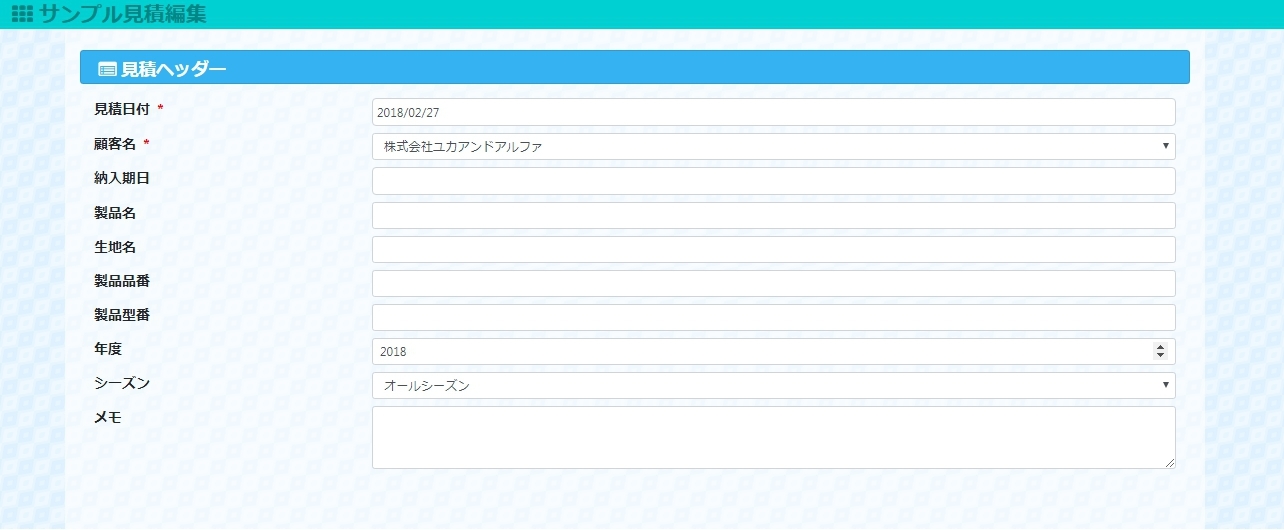Screen dimensions: 1284x530
Task: Click the シーズン field label
Action: click(x=122, y=383)
